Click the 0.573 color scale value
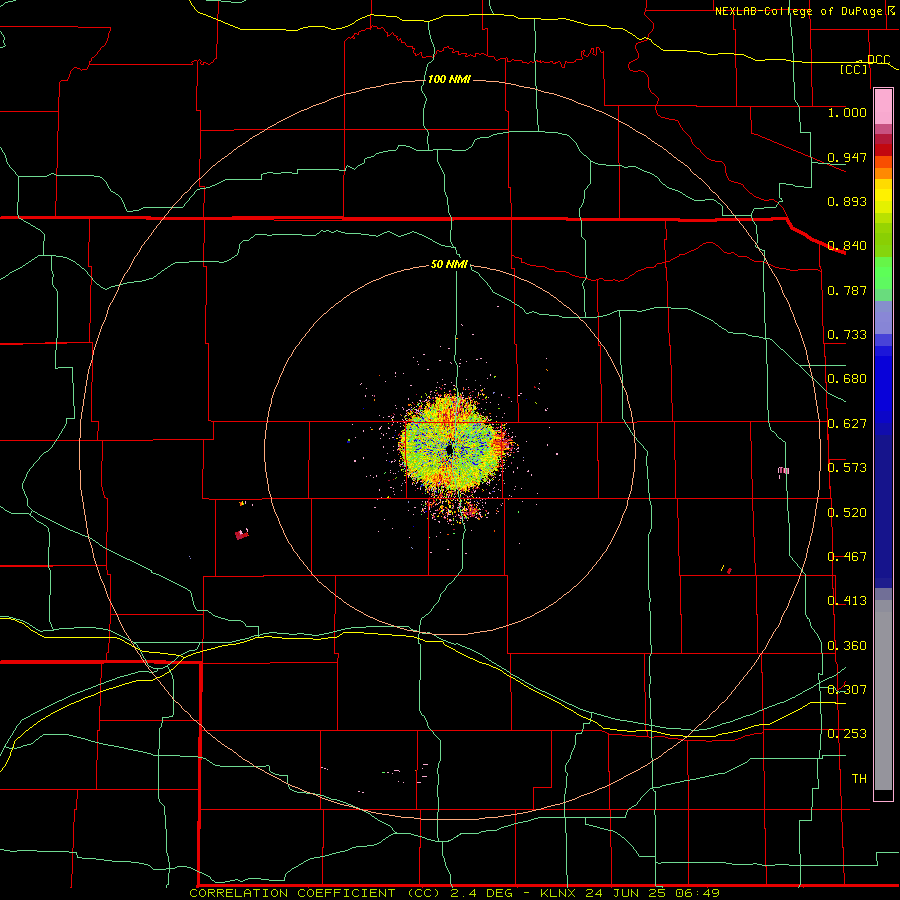Screen dimensions: 900x900 (x=847, y=468)
